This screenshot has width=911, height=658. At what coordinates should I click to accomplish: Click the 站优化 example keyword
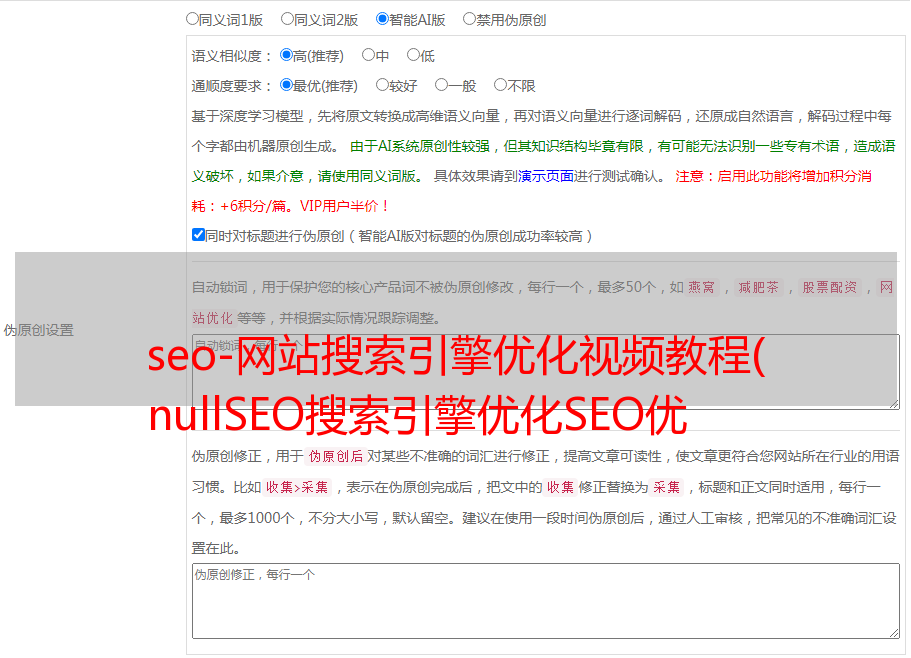(x=213, y=318)
